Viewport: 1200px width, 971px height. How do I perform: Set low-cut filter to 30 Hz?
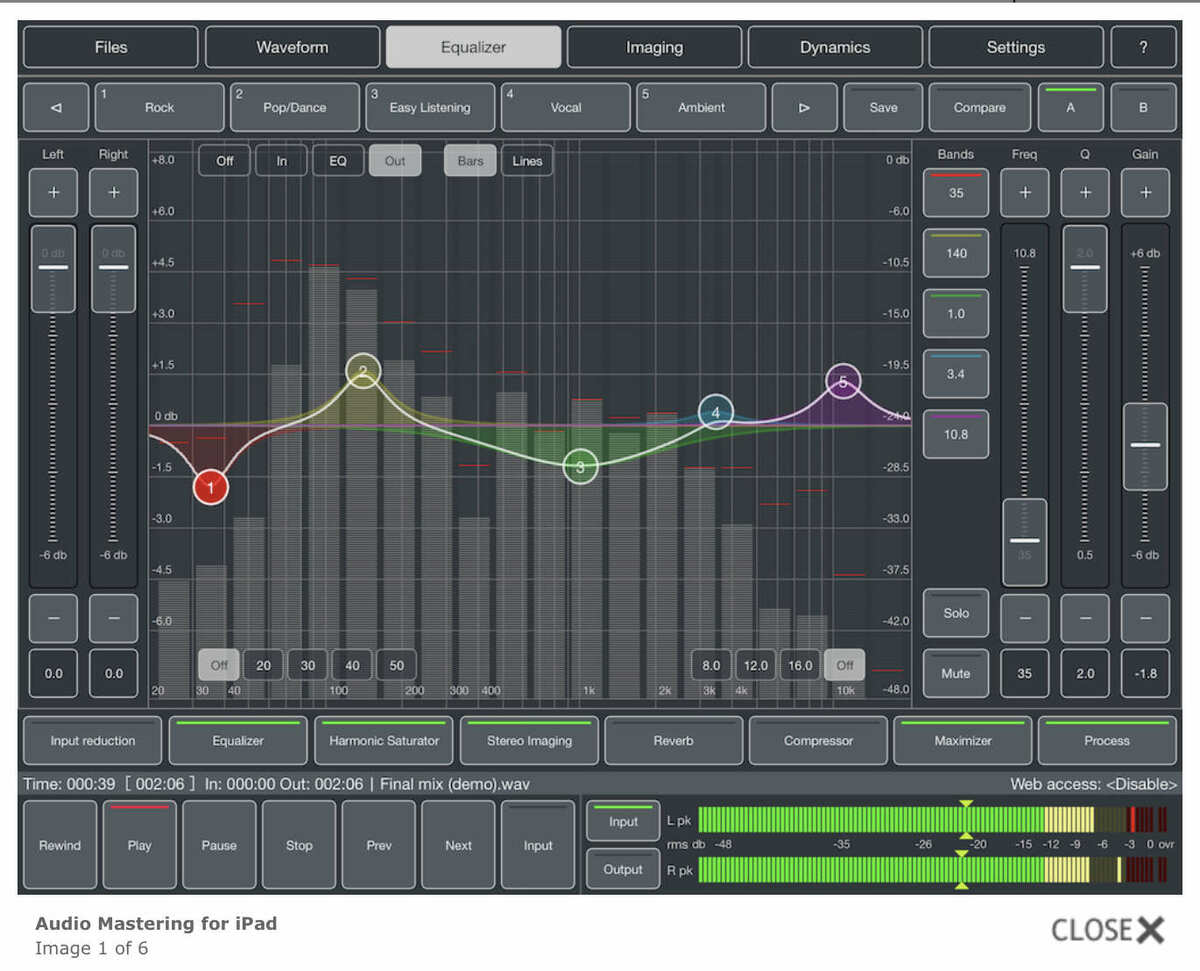308,665
